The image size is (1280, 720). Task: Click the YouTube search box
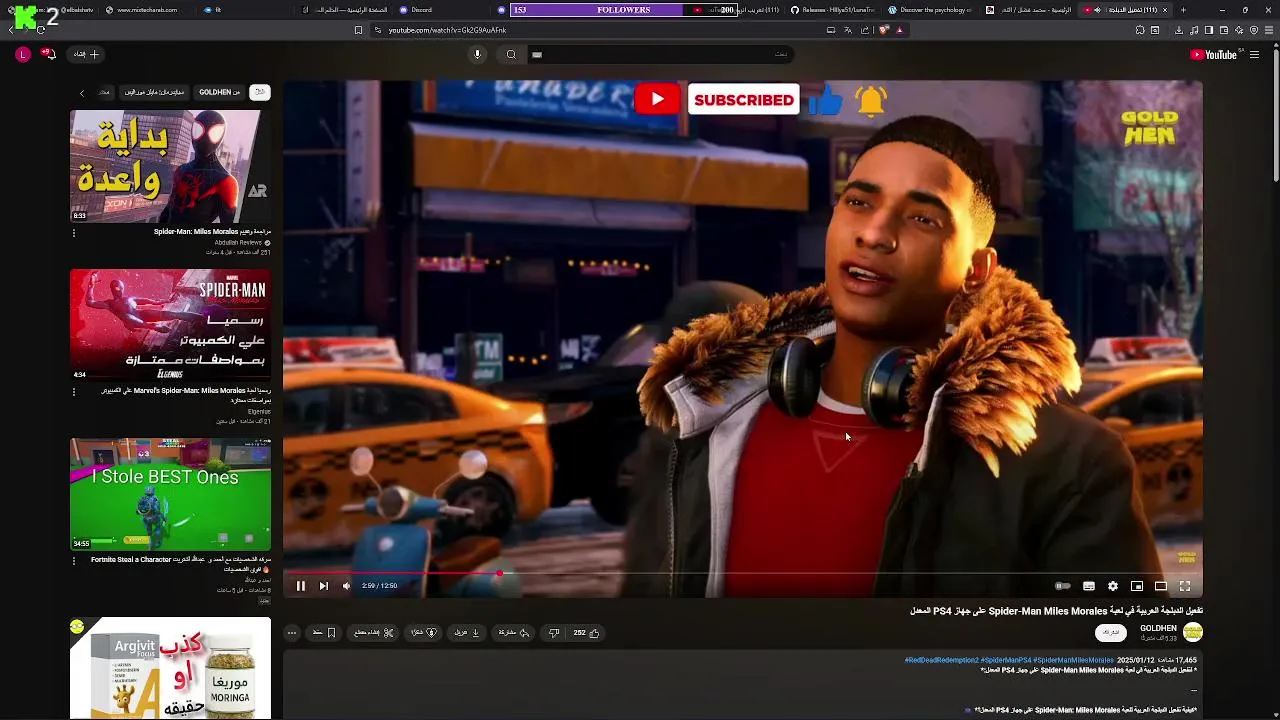click(x=660, y=55)
